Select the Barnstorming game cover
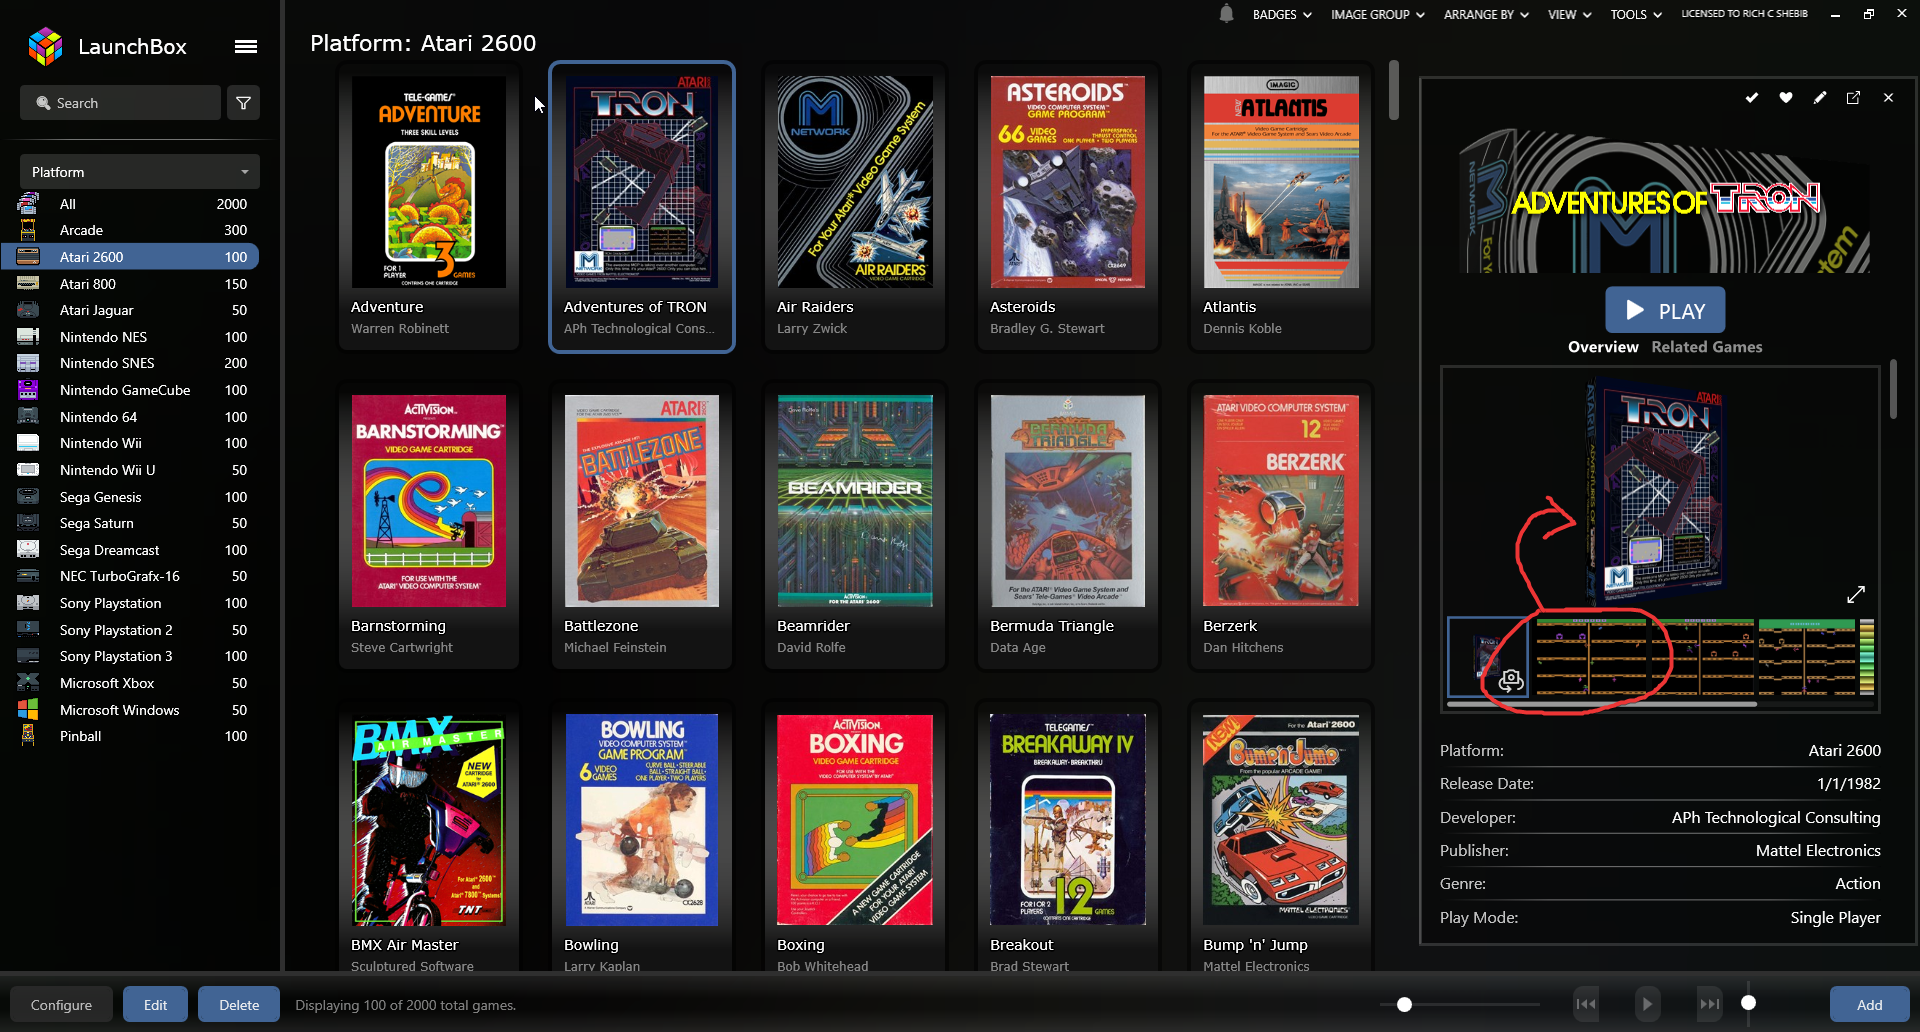The image size is (1920, 1032). [x=429, y=501]
